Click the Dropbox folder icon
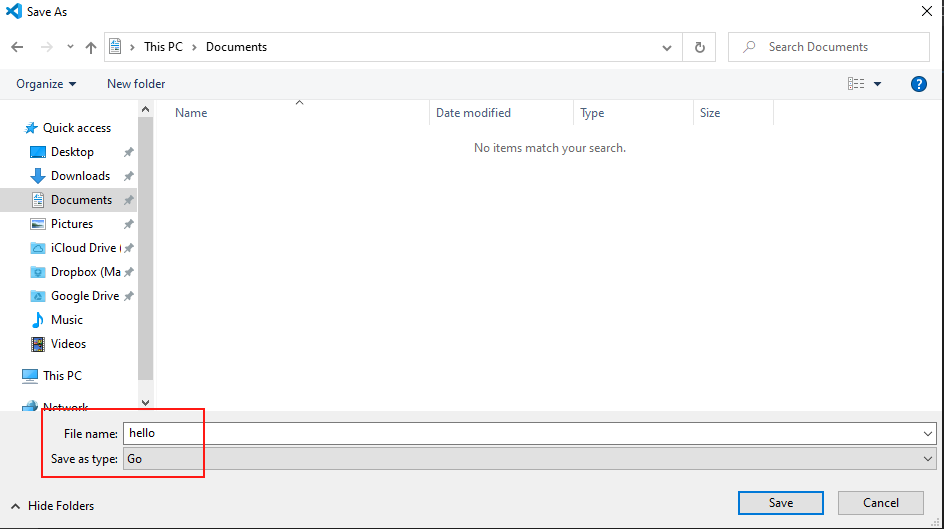The width and height of the screenshot is (944, 529). (37, 272)
